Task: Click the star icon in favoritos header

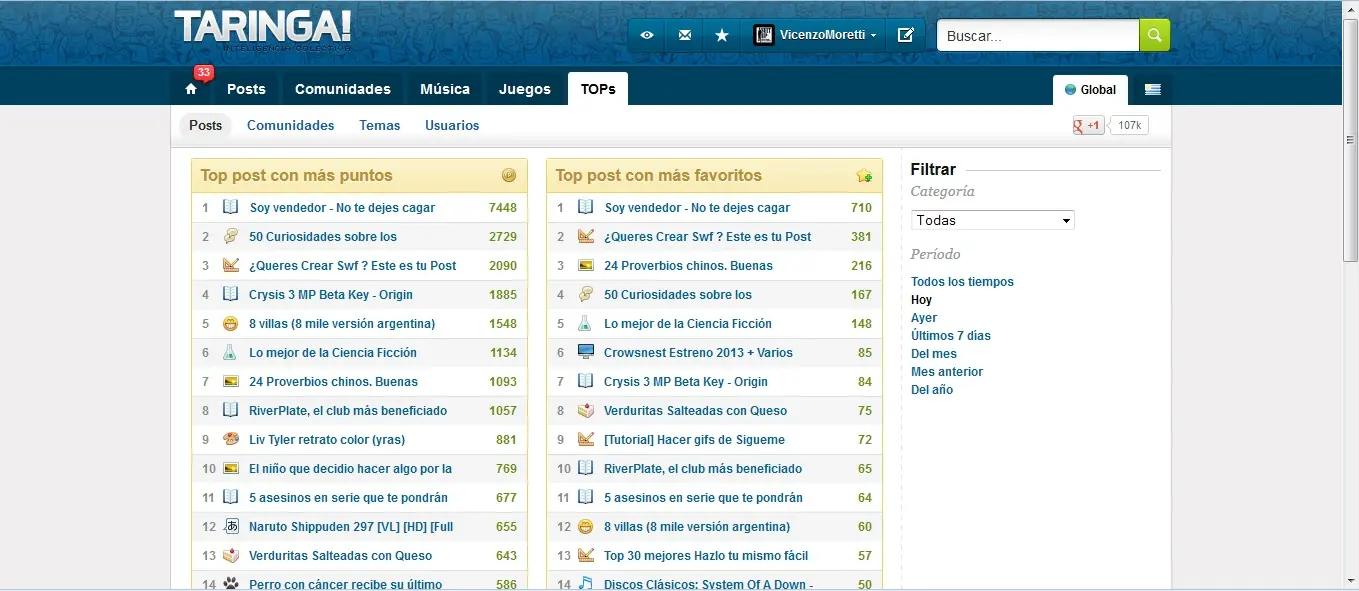Action: click(x=864, y=175)
